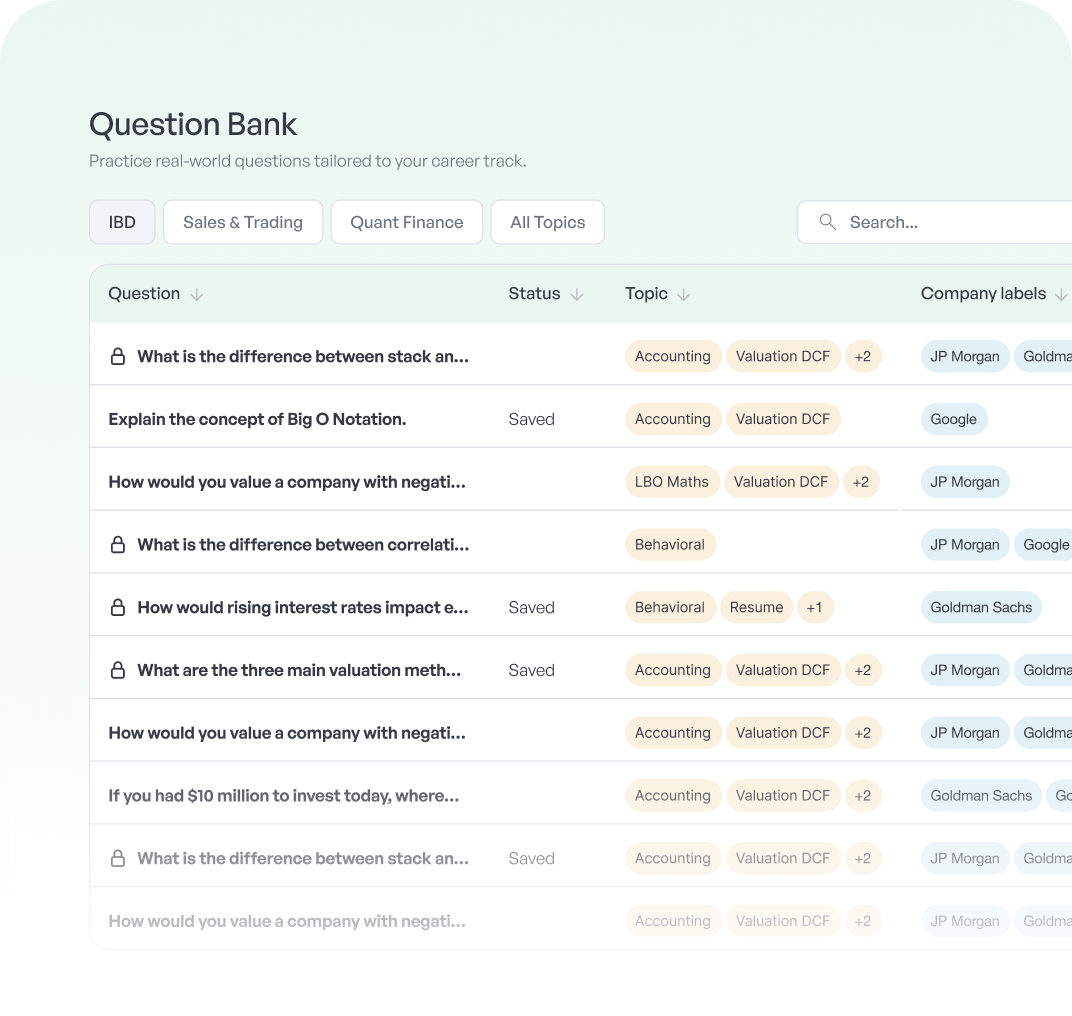Viewport: 1072px width, 1016px height.
Task: Expand the +1 badge on the interest rates row
Action: click(815, 607)
